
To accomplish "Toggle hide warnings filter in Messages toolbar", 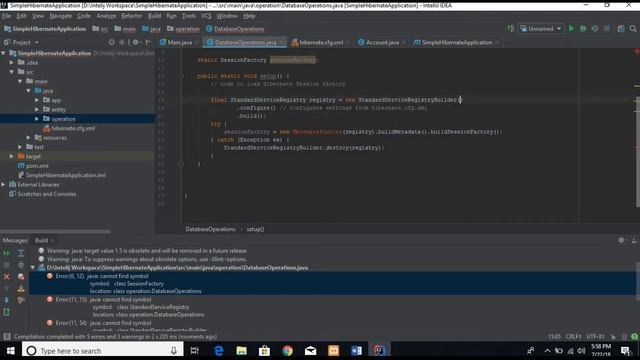I will (21, 277).
